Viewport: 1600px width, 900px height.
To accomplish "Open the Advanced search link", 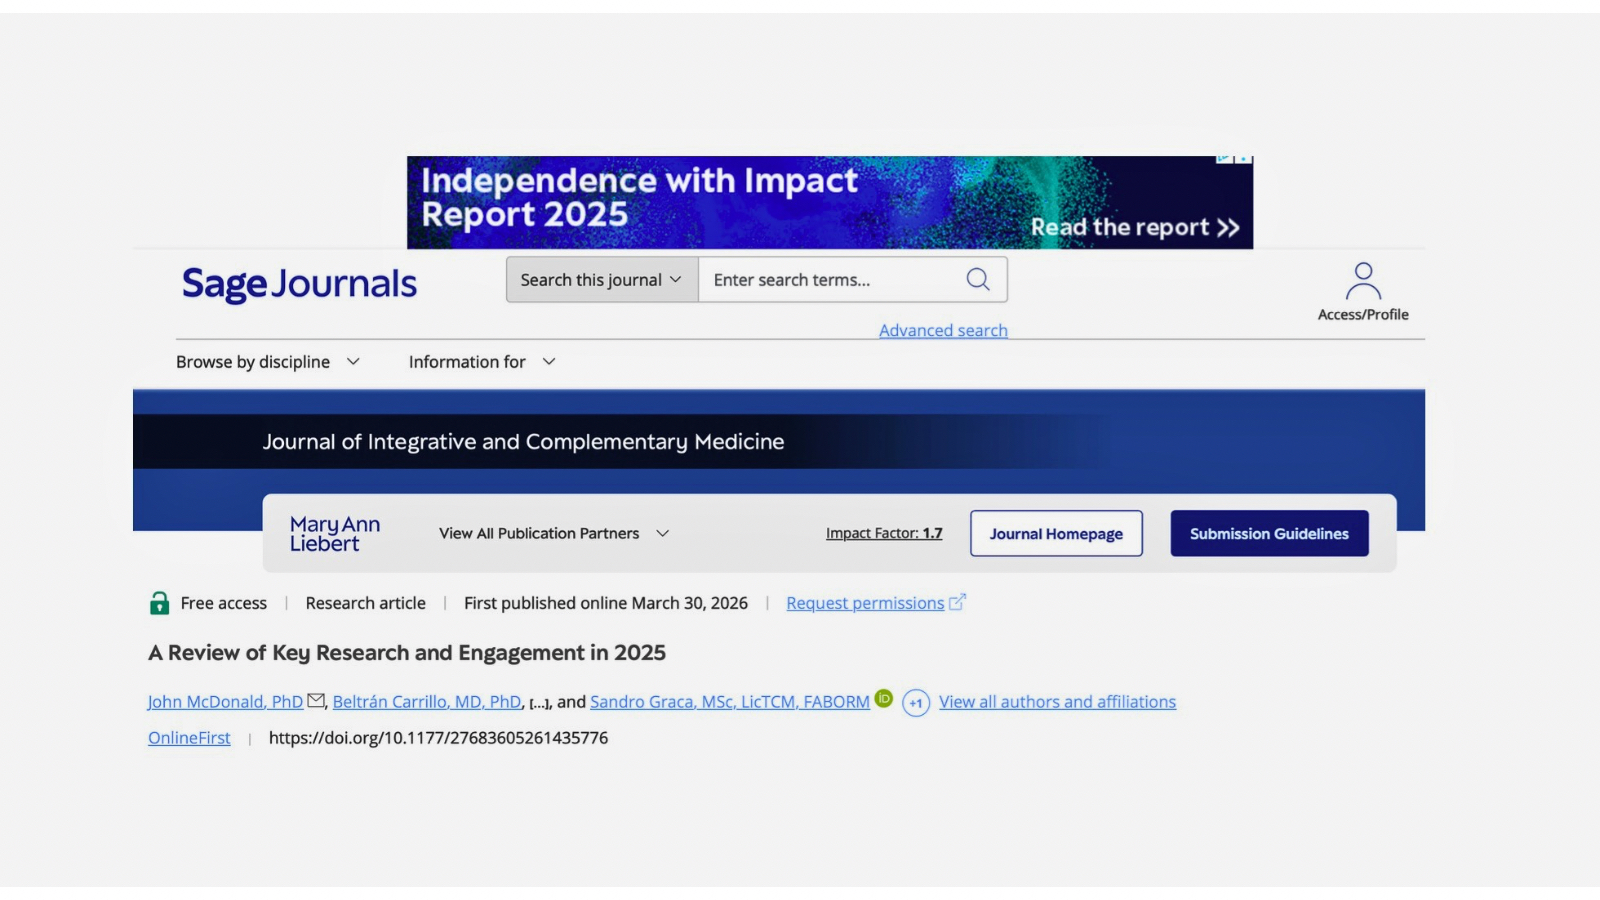I will tap(943, 330).
